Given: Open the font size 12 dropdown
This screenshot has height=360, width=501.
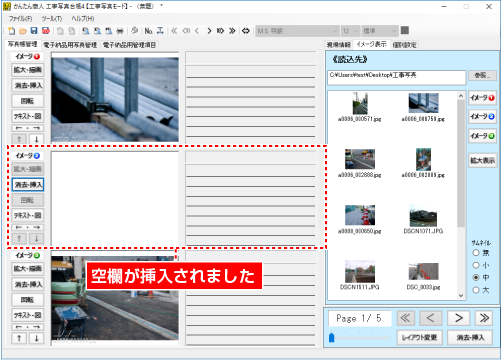Looking at the screenshot, I should (350, 31).
